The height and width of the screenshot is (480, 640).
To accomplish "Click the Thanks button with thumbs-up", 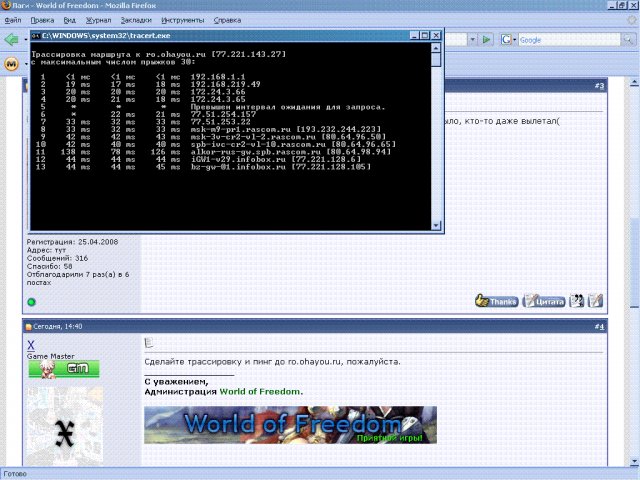I will [496, 301].
